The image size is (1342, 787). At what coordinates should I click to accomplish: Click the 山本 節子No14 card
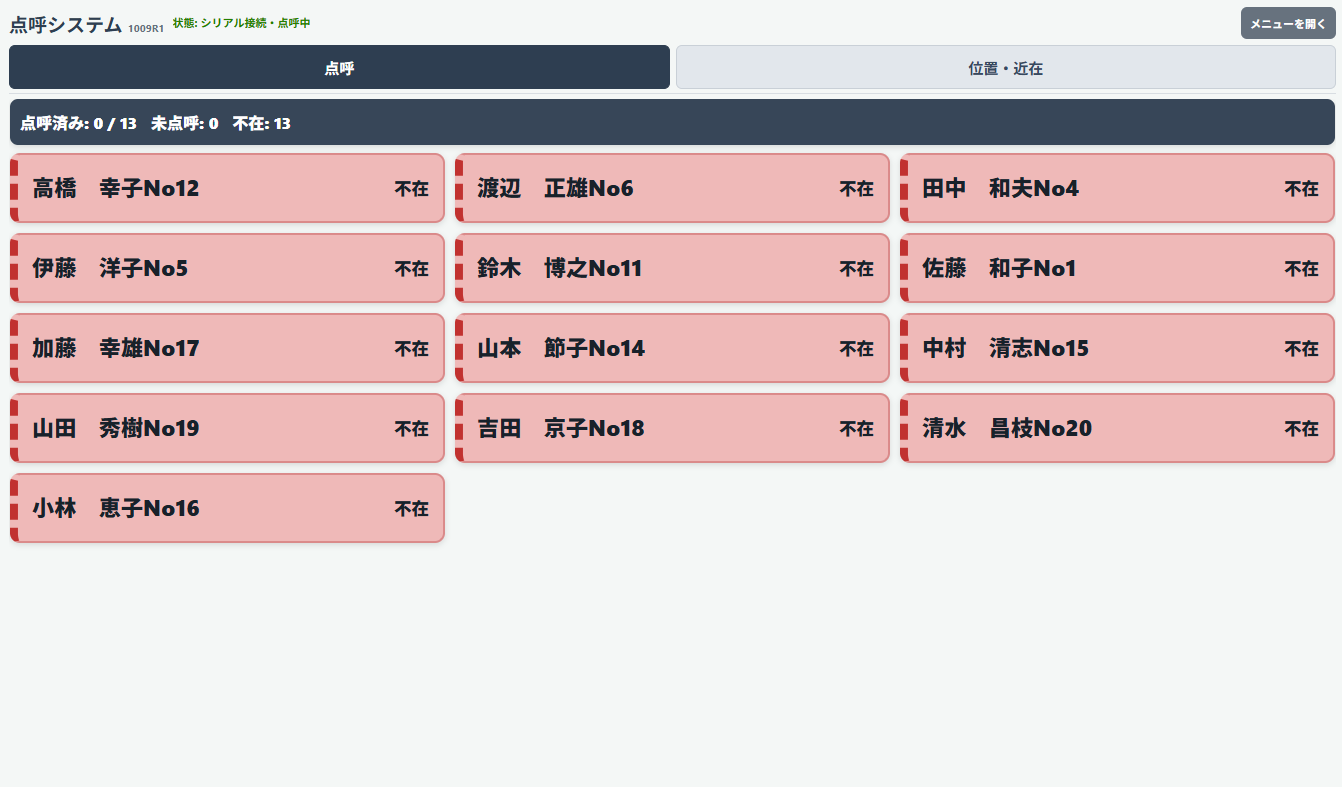tap(672, 348)
